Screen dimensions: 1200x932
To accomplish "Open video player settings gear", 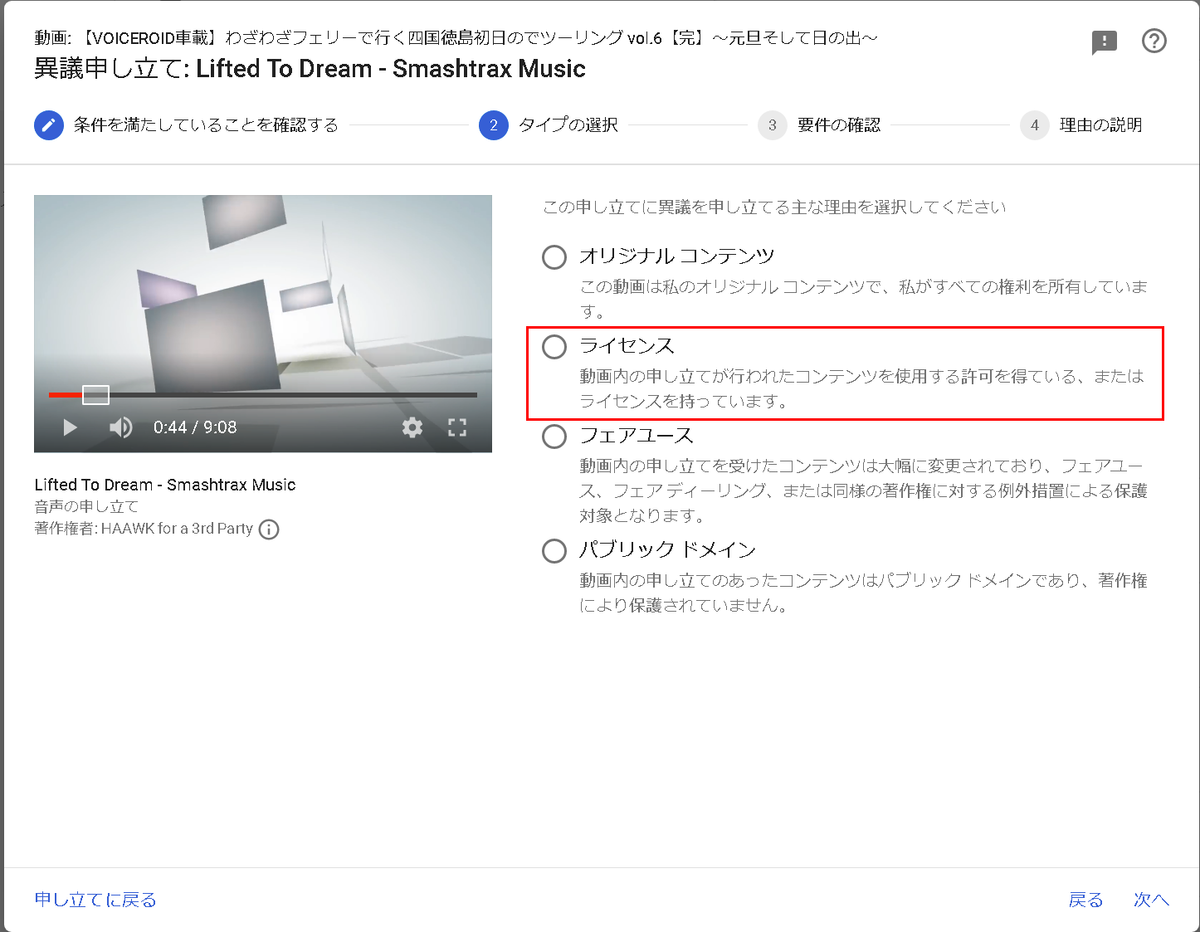I will pos(412,428).
